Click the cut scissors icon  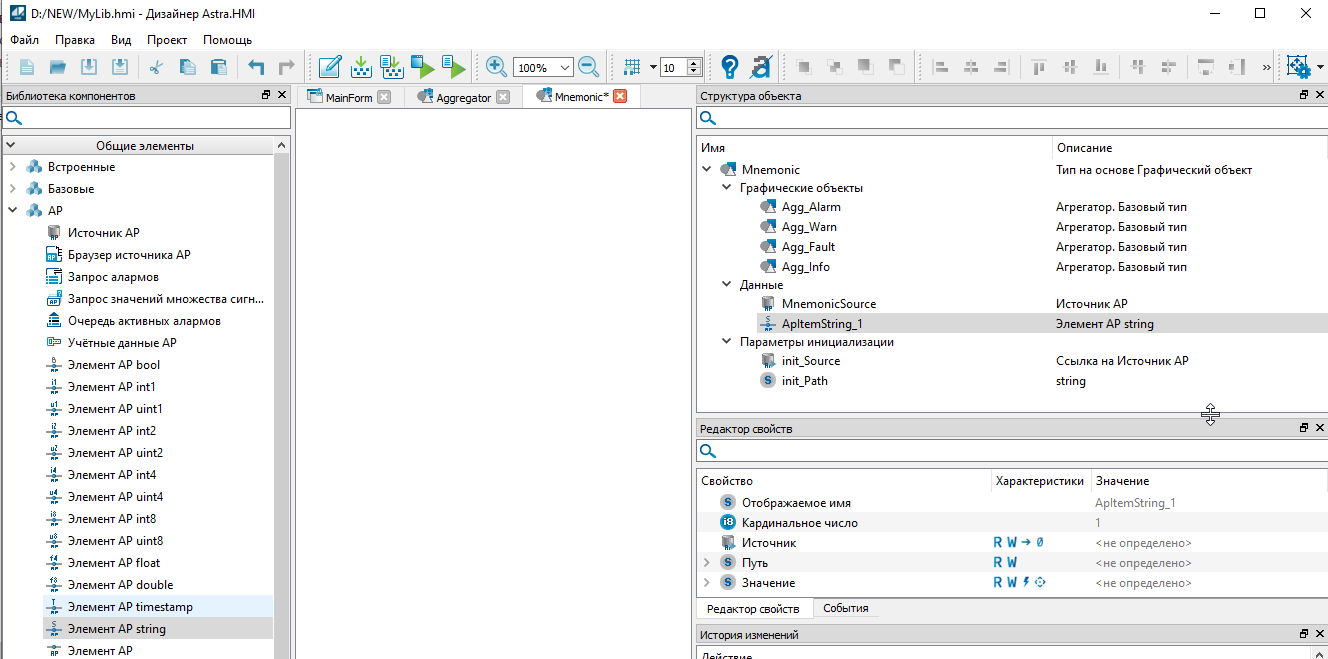[155, 67]
